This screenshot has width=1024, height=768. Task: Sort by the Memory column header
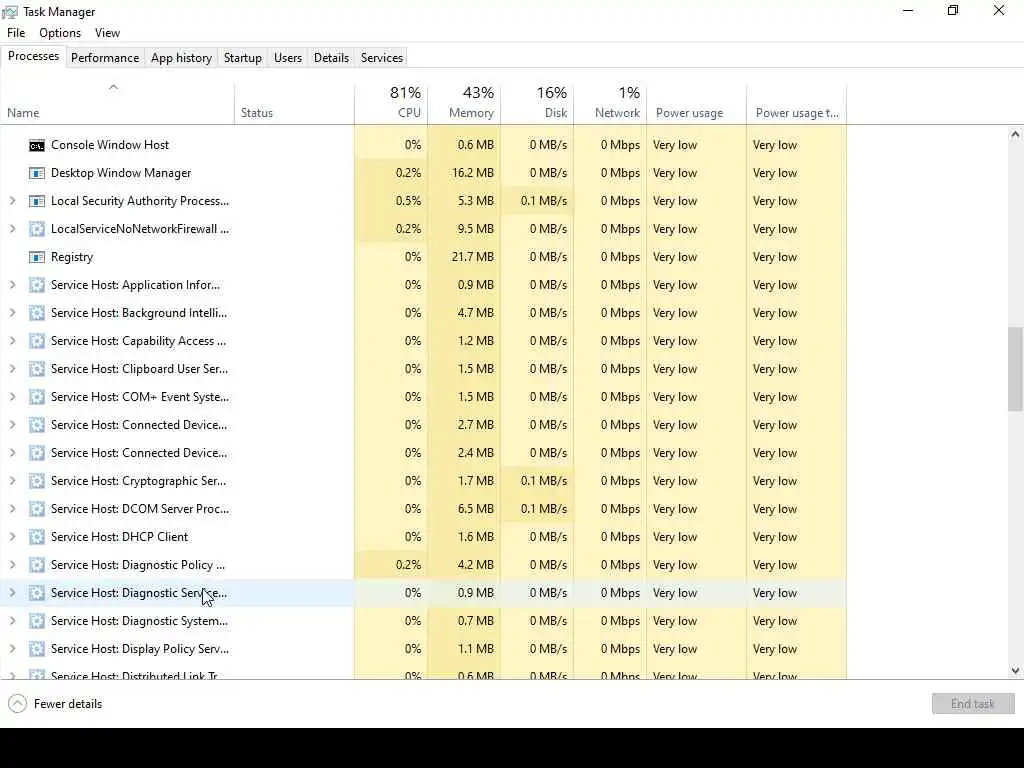click(464, 104)
